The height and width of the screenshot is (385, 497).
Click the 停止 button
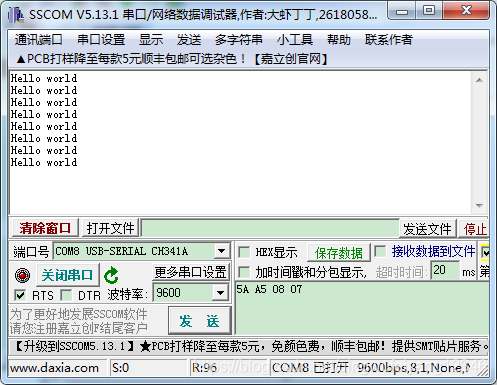click(x=474, y=229)
